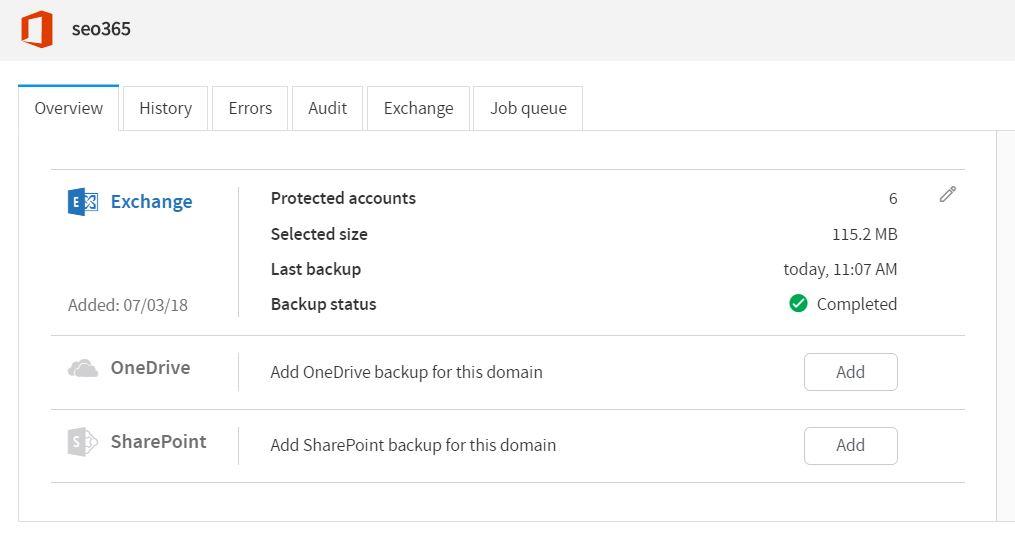This screenshot has width=1015, height=539.
Task: Click the OneDrive heading text
Action: pyautogui.click(x=151, y=368)
